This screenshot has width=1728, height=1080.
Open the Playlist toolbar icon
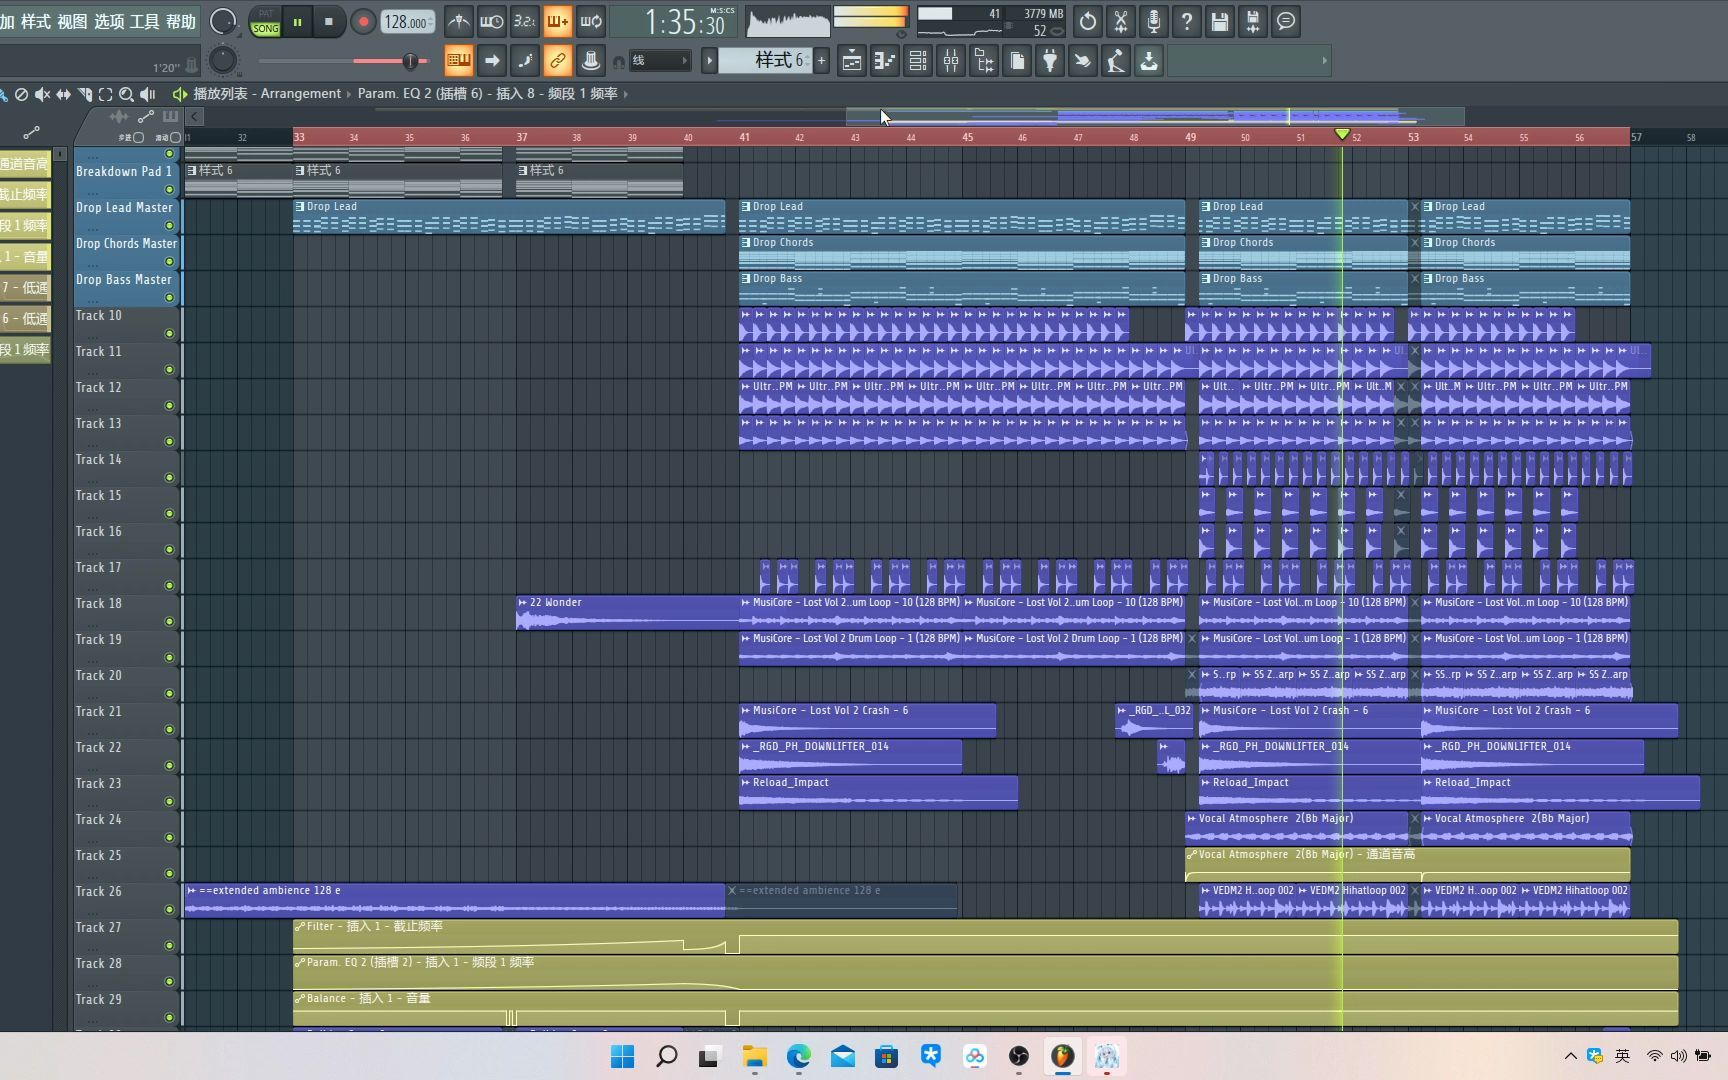pyautogui.click(x=852, y=60)
